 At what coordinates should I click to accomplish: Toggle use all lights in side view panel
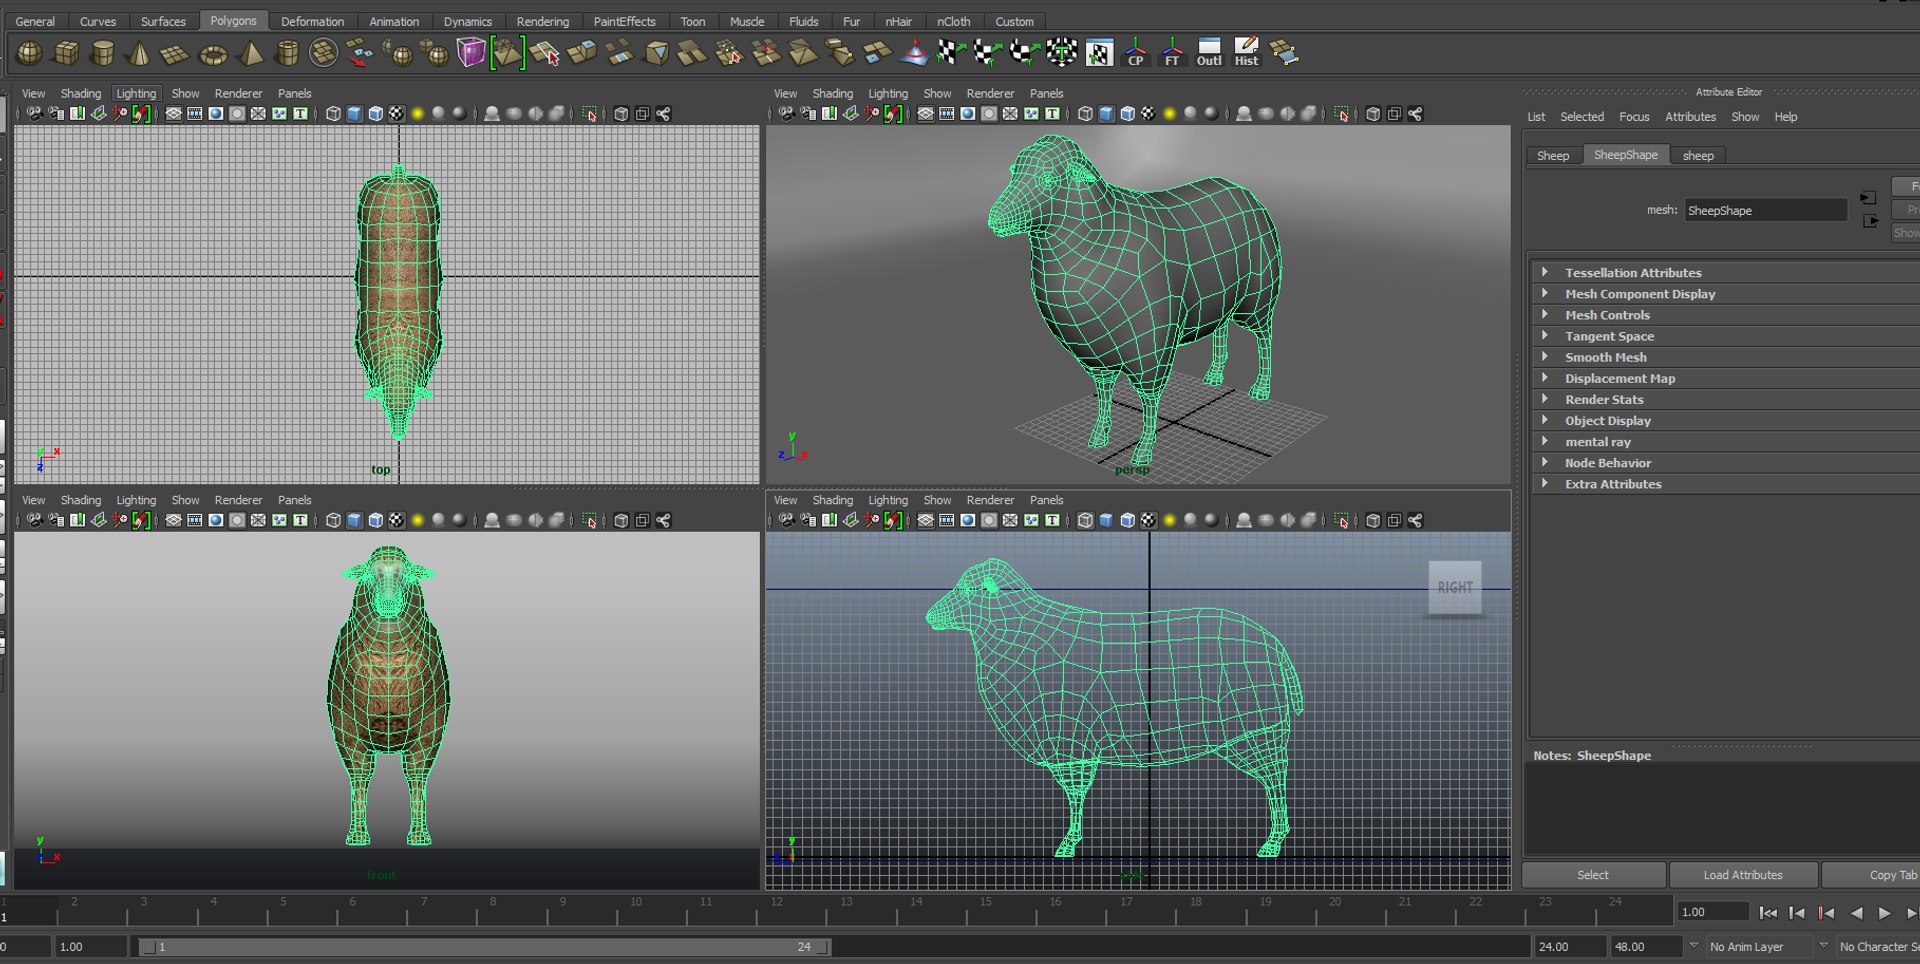(1169, 521)
